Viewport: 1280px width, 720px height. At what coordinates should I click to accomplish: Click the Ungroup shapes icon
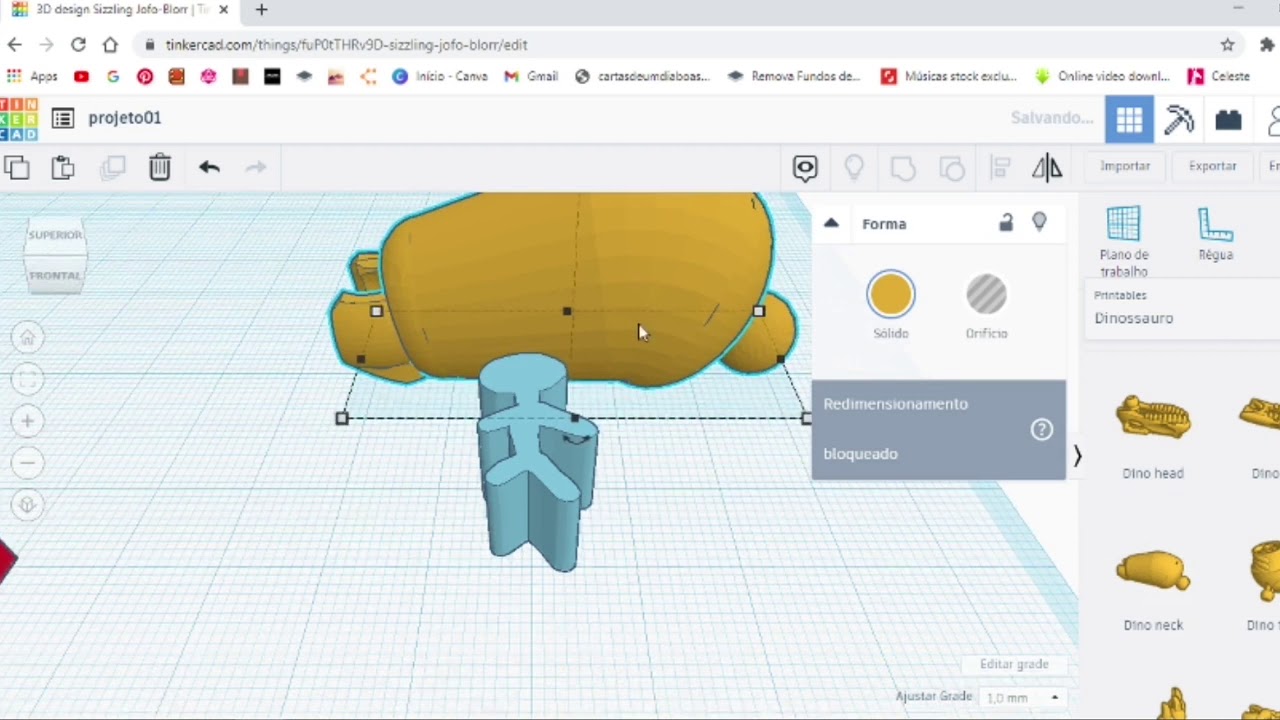click(952, 168)
